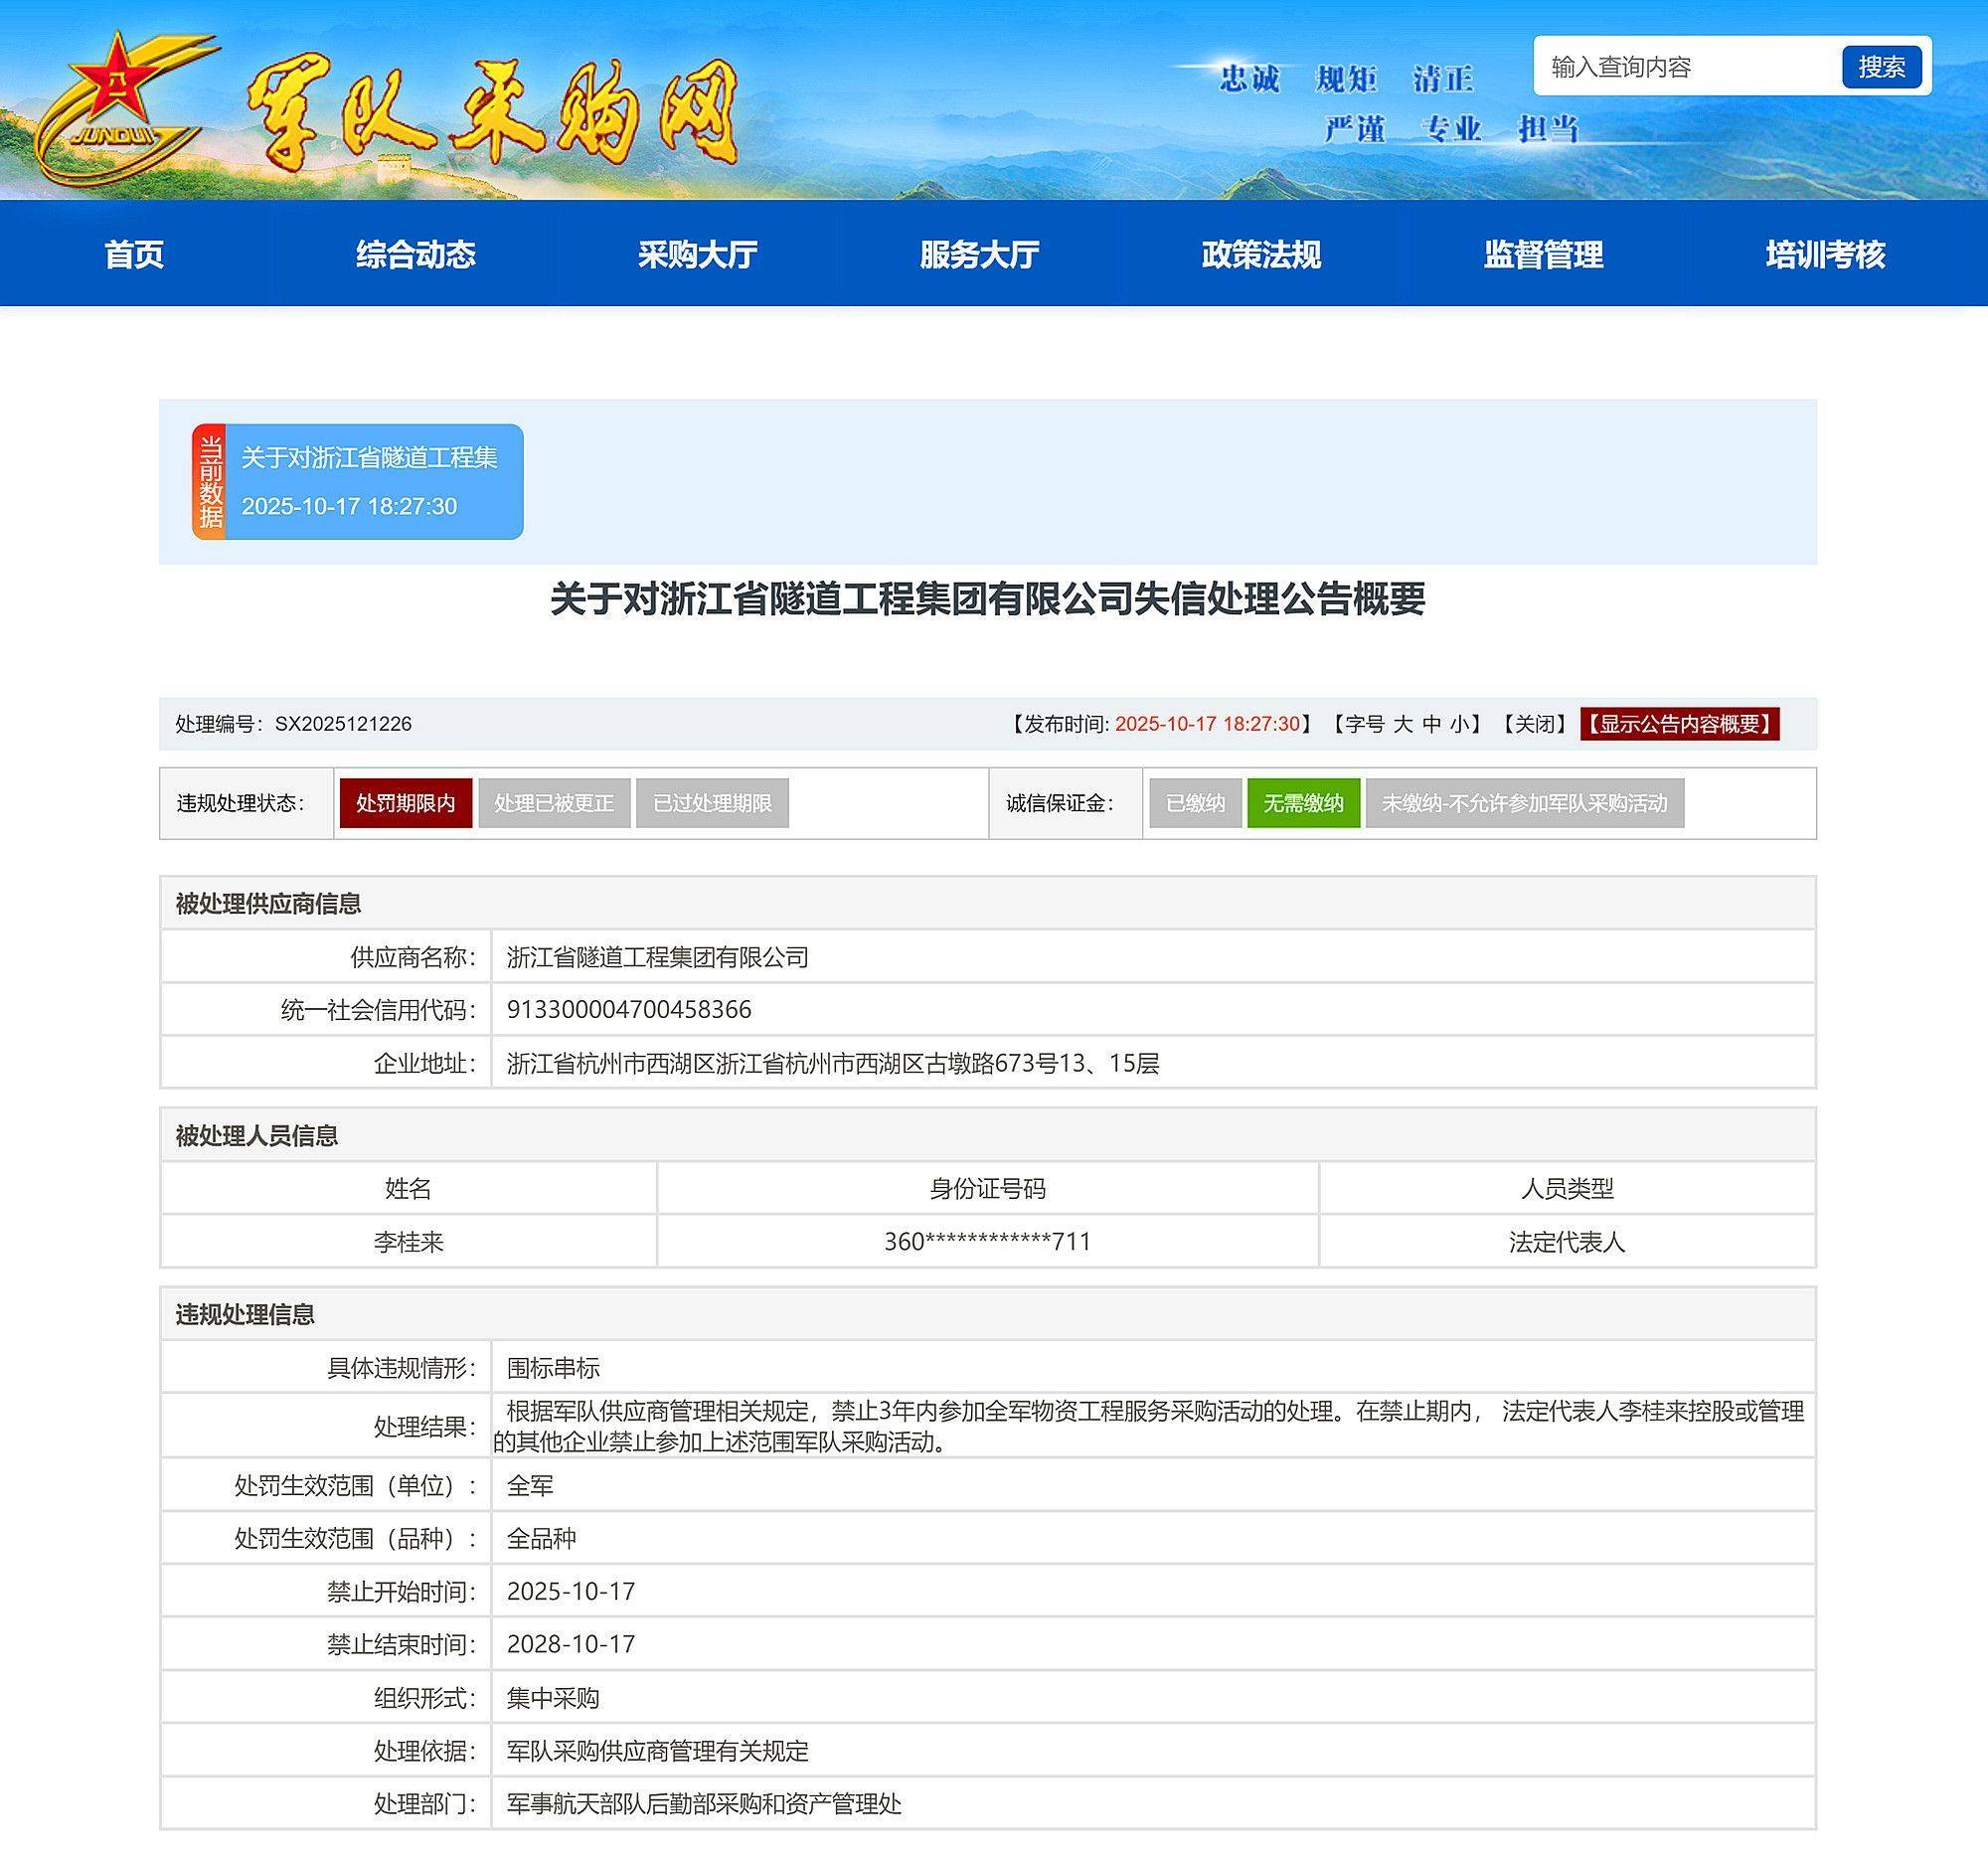
Task: Open the 监督管理 menu item
Action: (x=1543, y=255)
